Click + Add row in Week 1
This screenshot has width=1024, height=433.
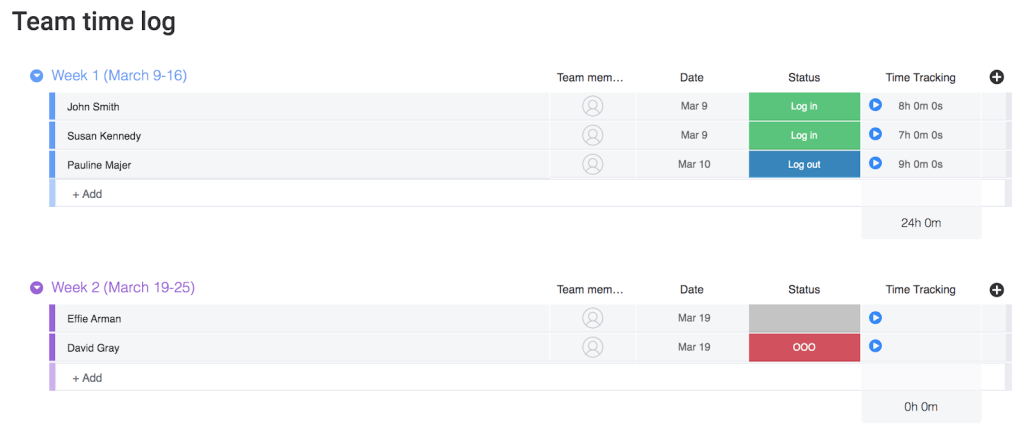point(87,194)
